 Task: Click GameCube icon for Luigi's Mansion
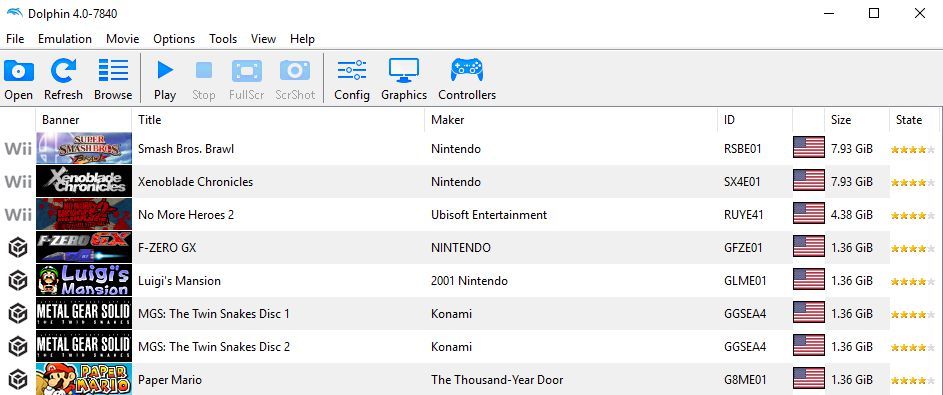click(18, 281)
